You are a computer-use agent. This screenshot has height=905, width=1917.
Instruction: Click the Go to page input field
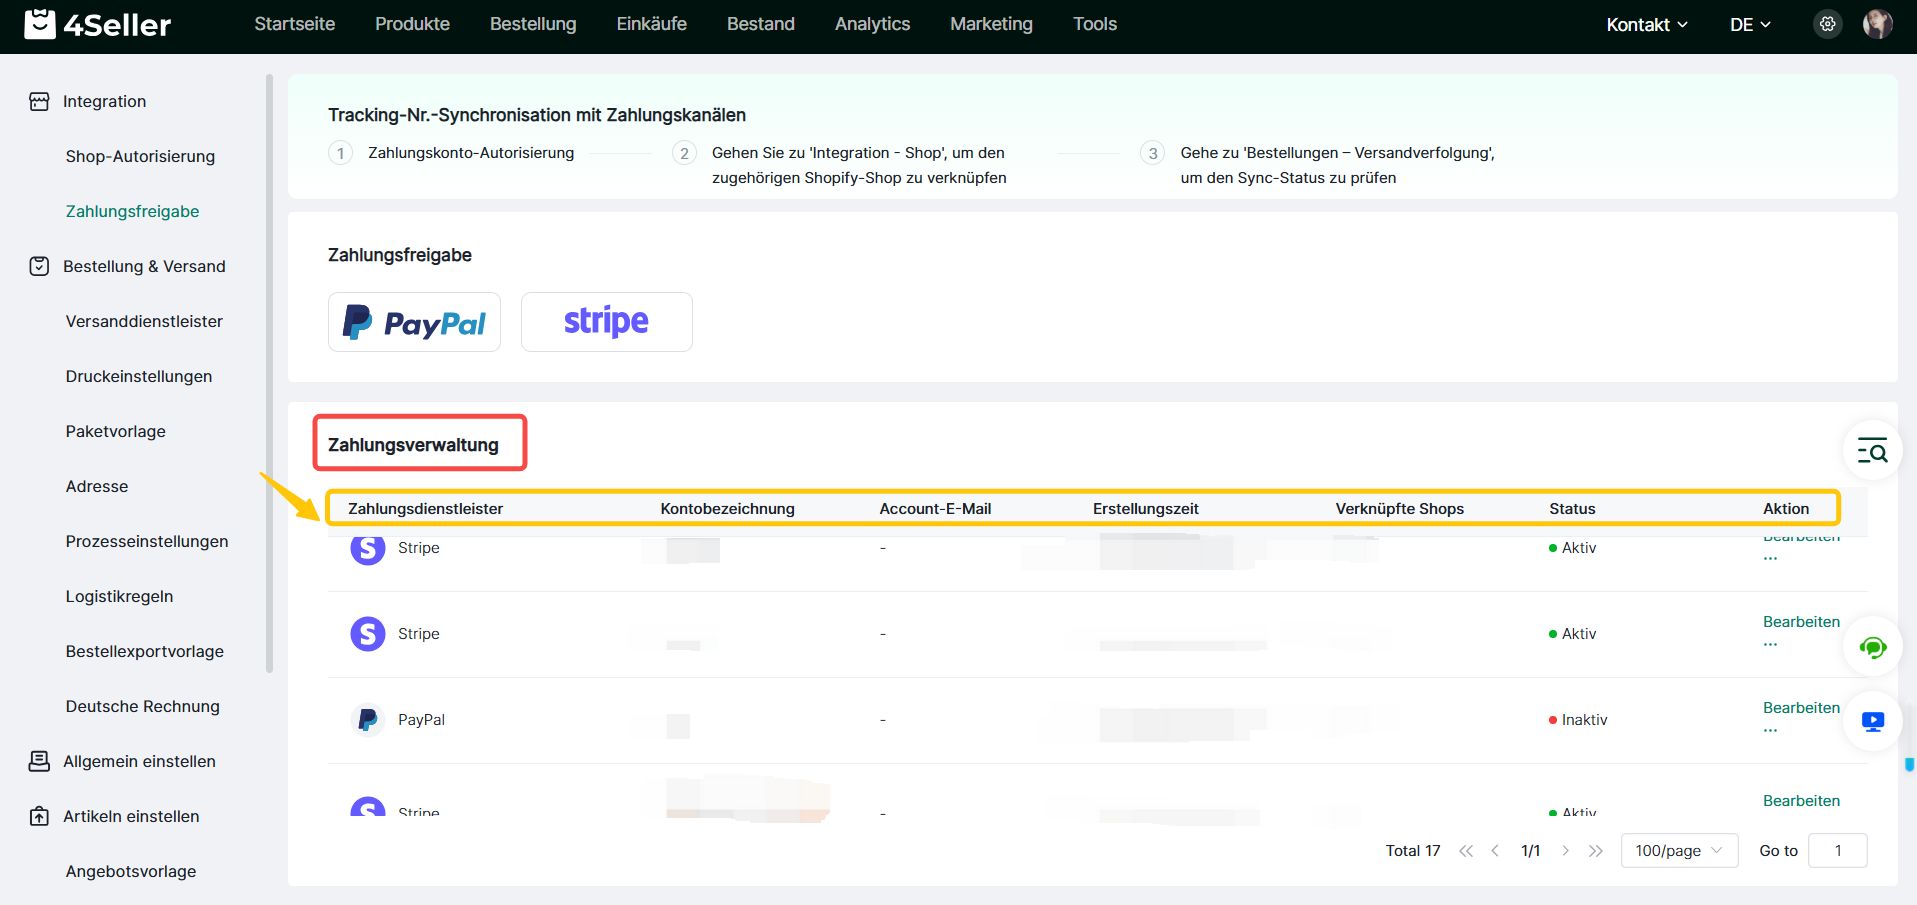tap(1837, 851)
